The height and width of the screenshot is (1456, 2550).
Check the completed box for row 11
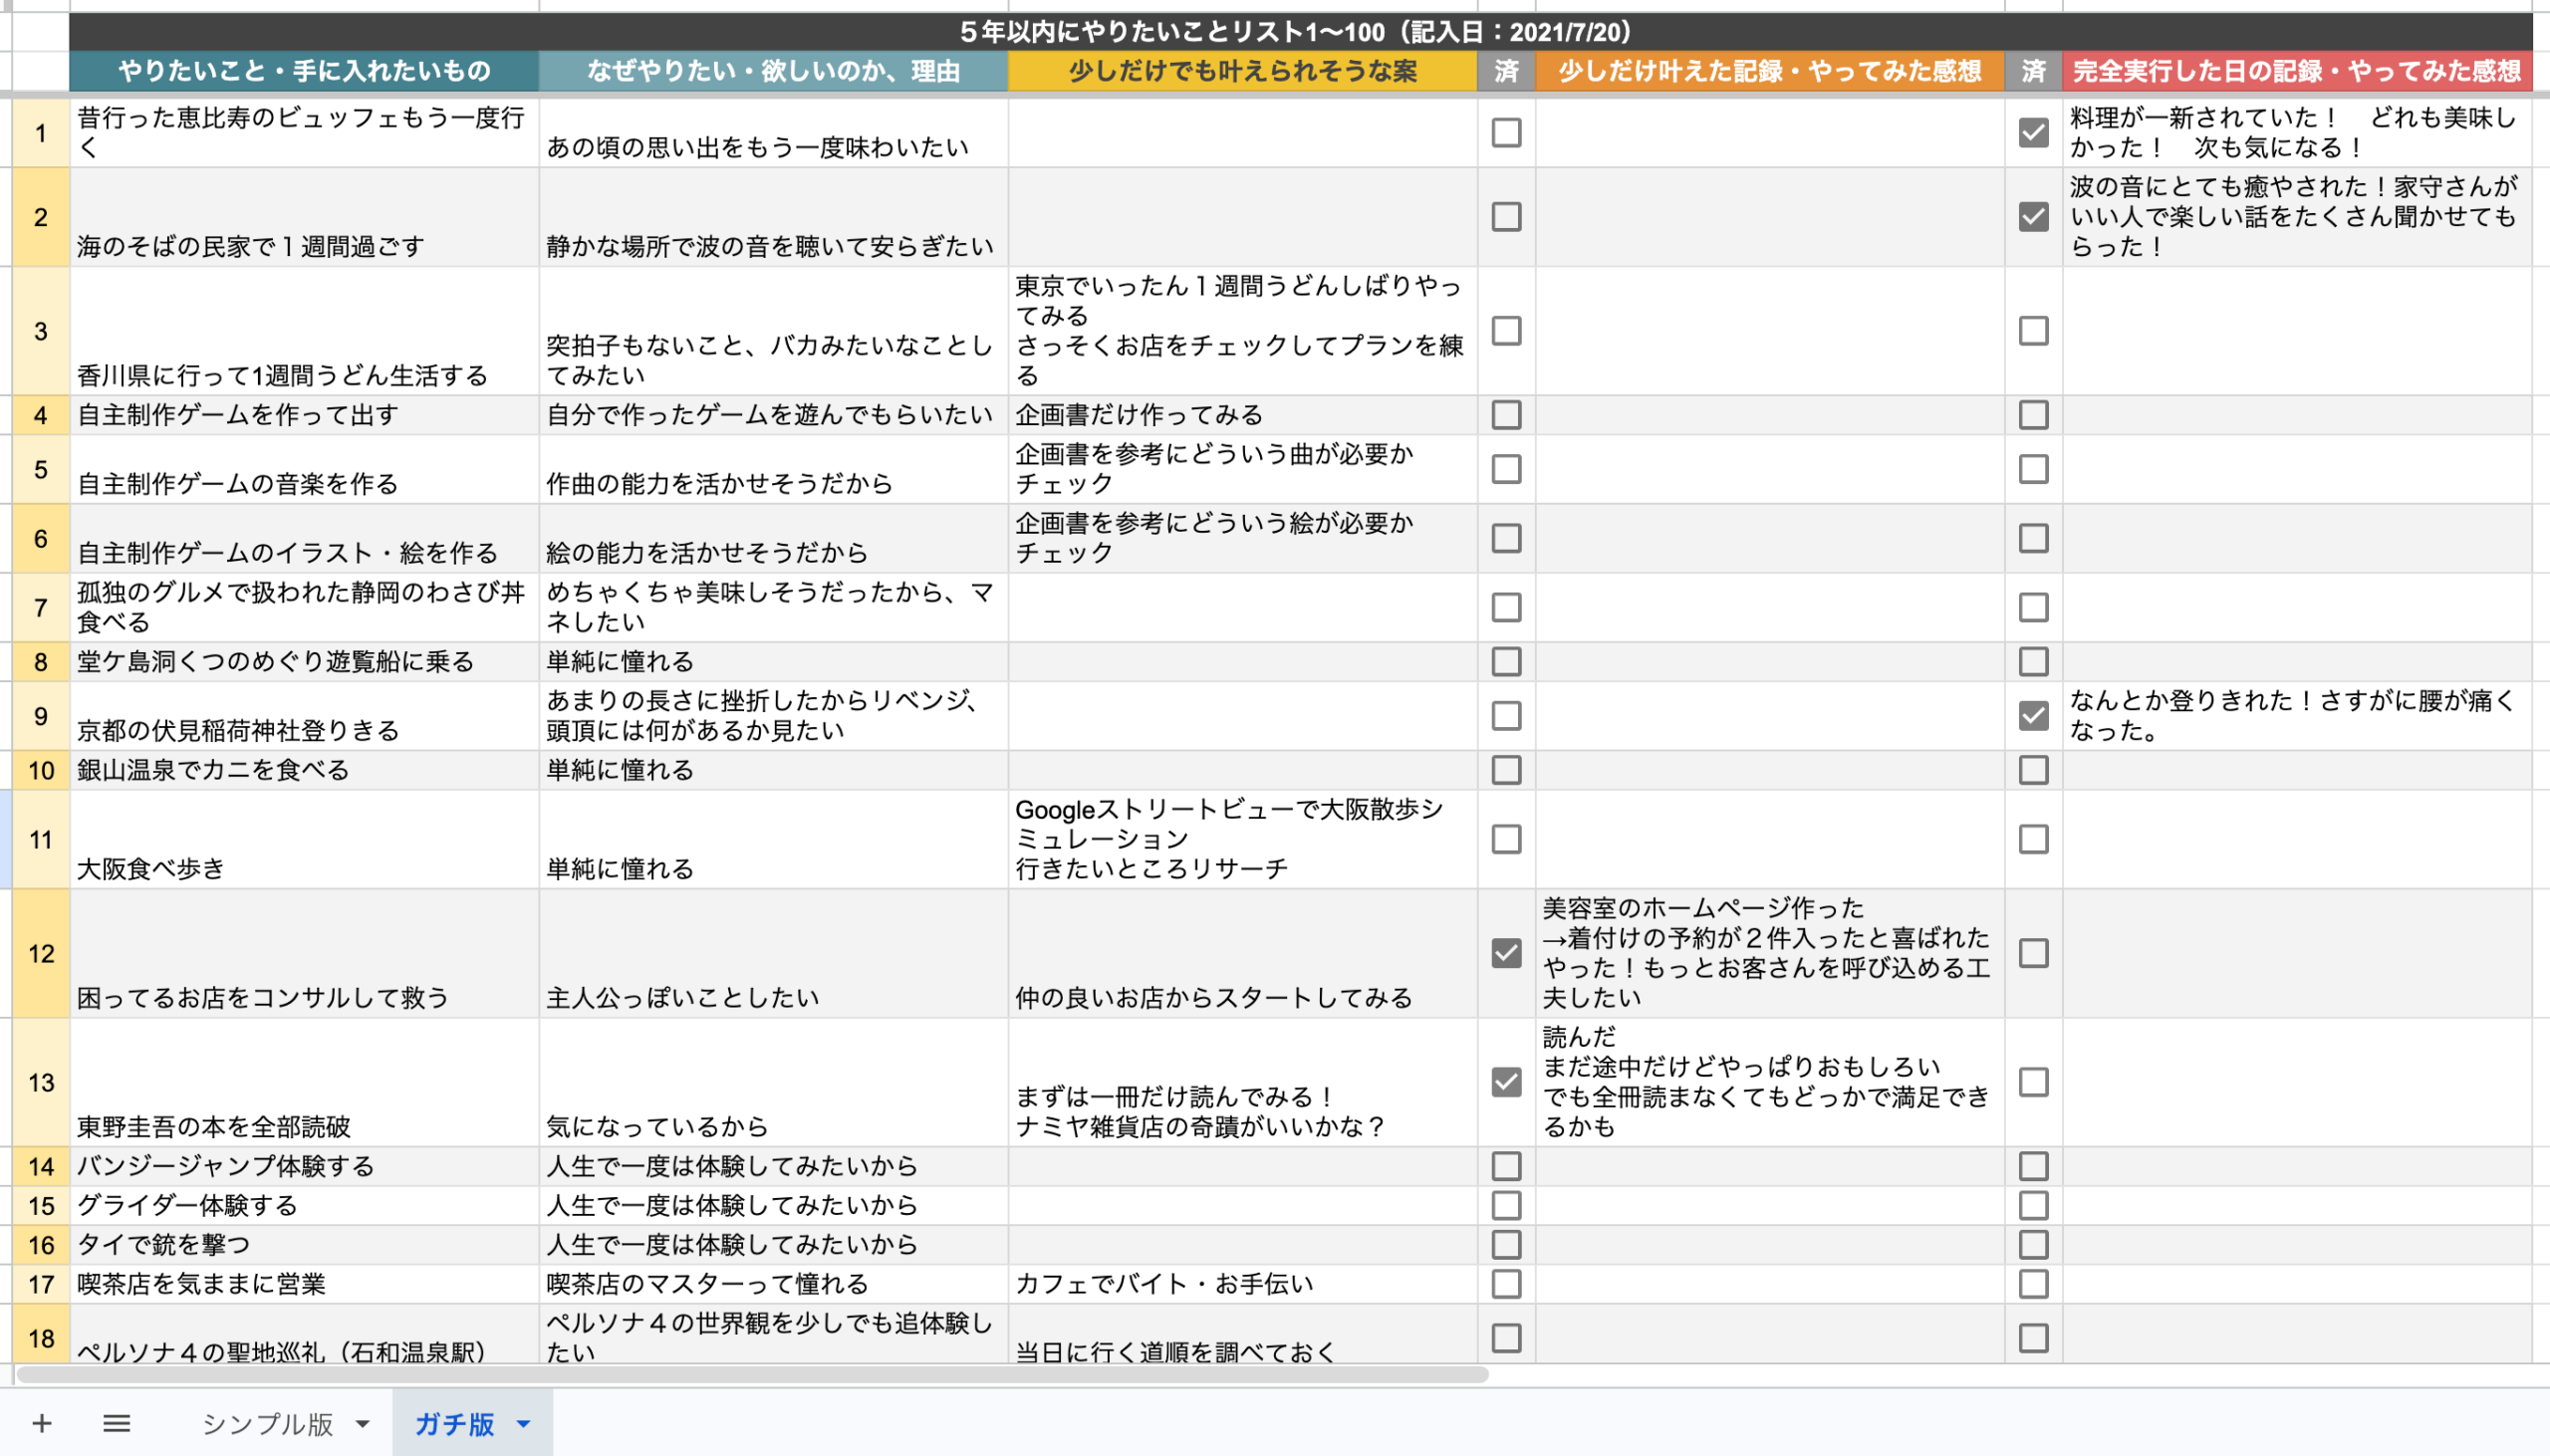(x=2033, y=838)
